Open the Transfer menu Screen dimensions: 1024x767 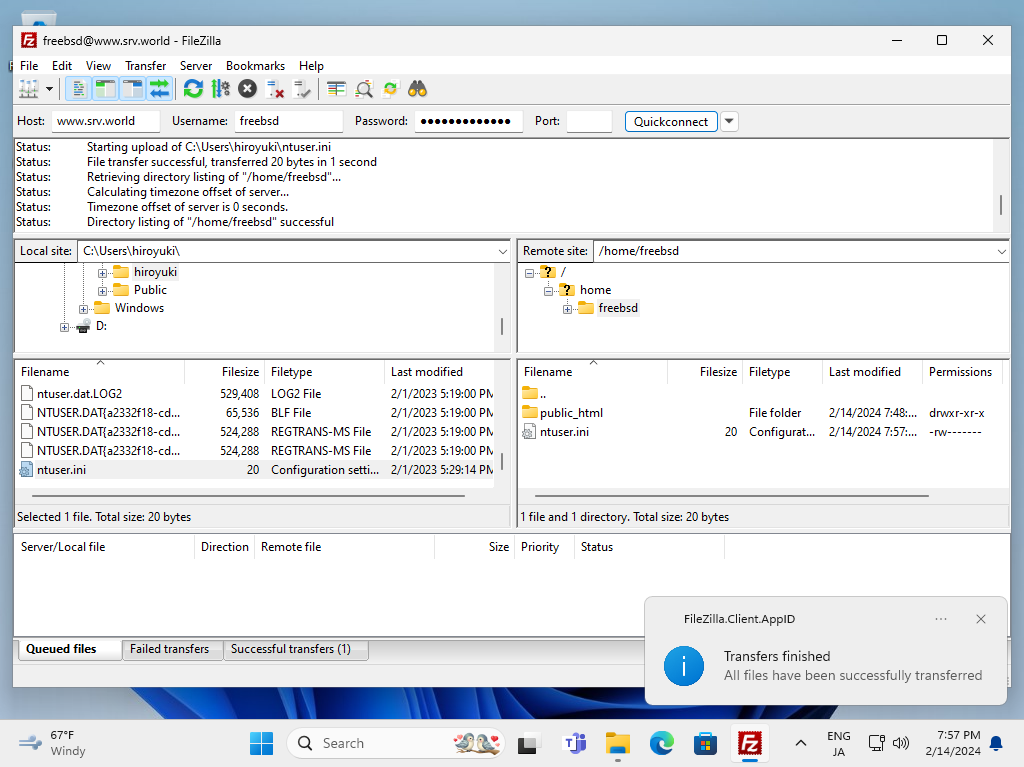point(146,65)
